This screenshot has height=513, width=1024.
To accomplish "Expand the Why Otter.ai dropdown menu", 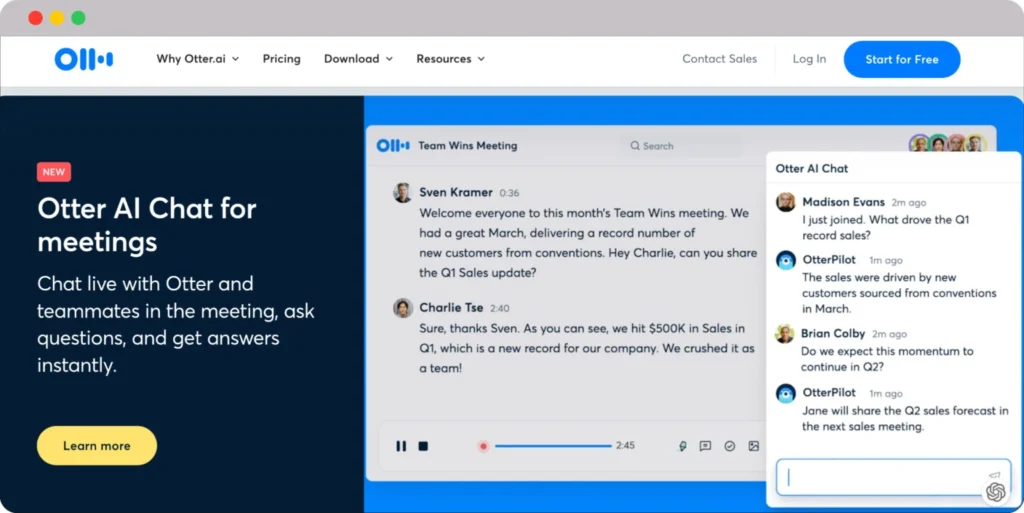I will [197, 59].
